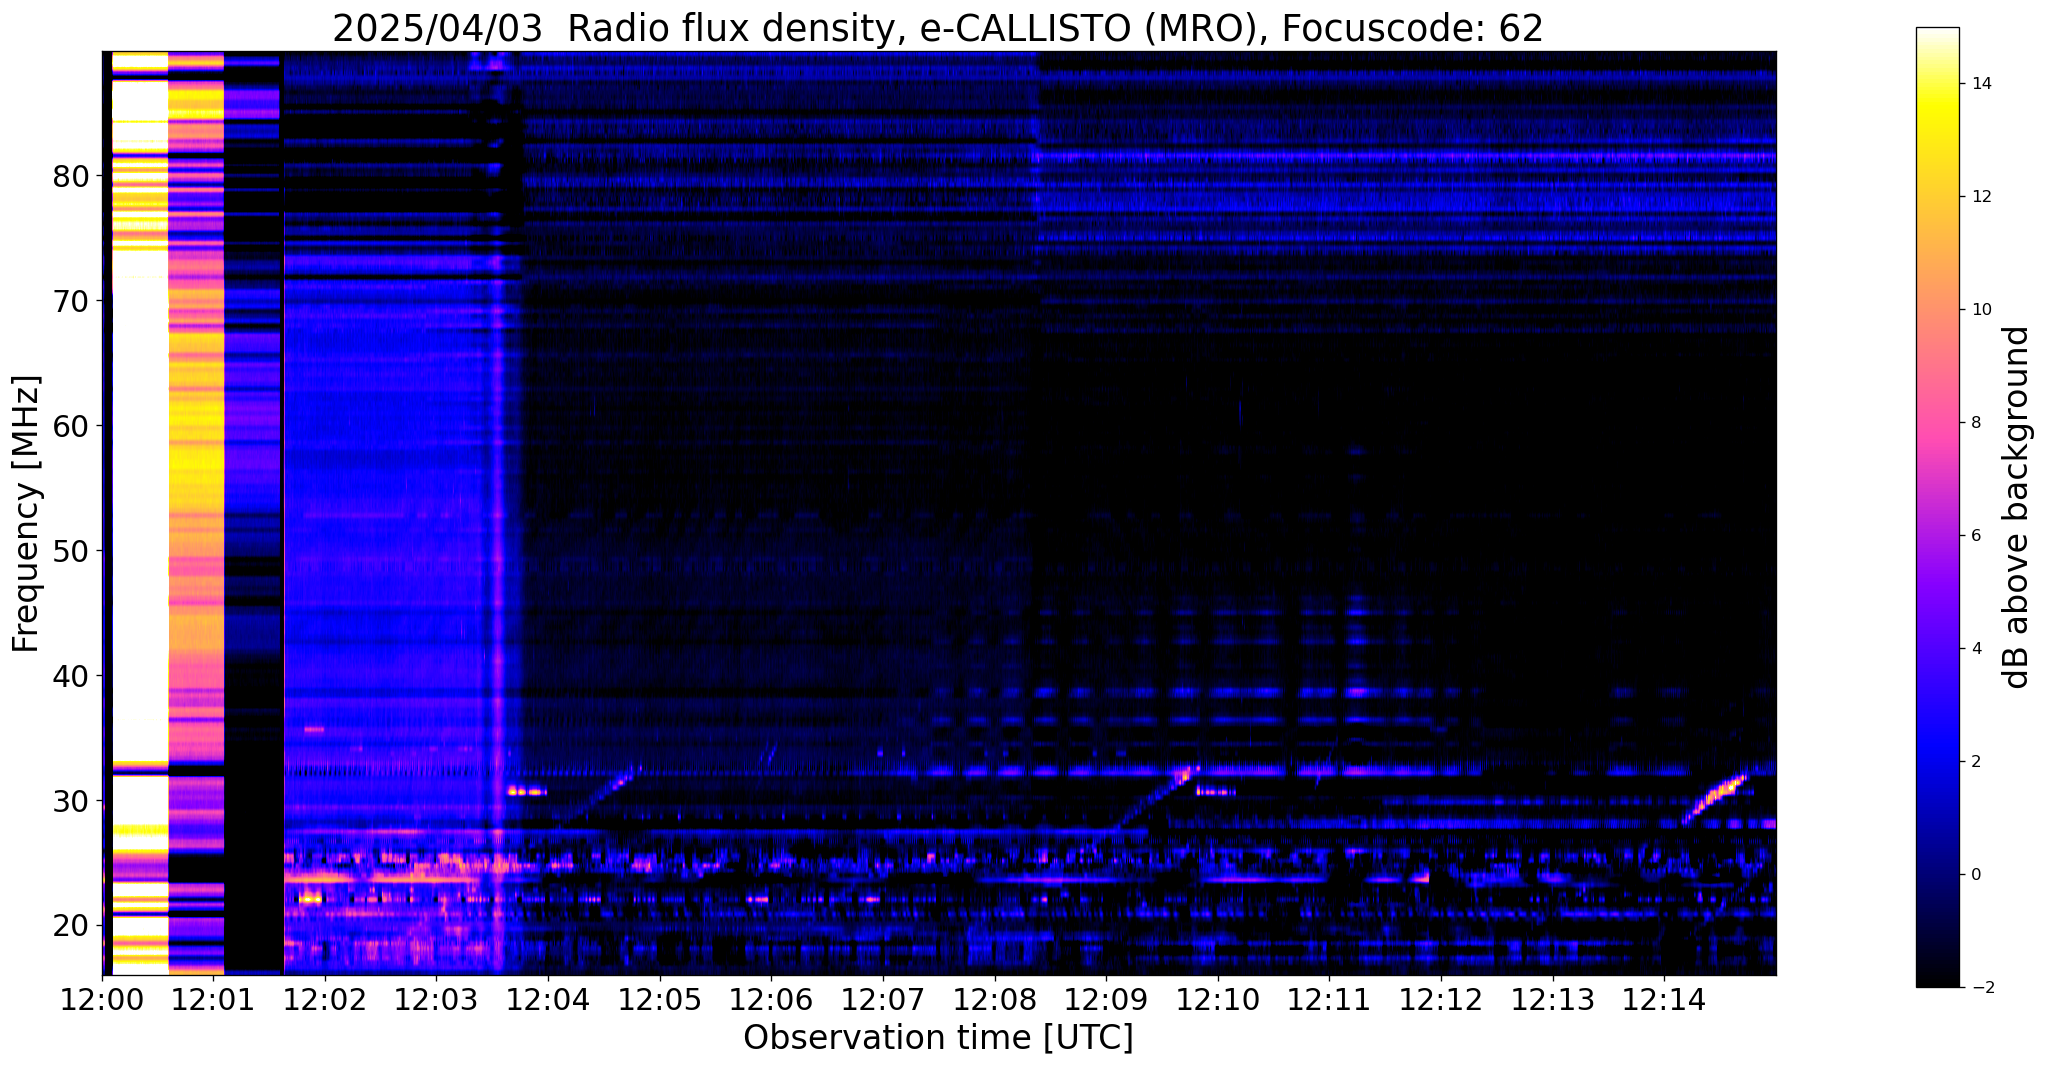Click the 12:05 time tick label

click(660, 1000)
